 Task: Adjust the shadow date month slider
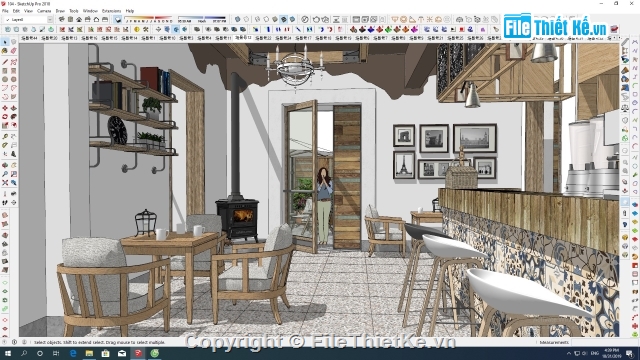tap(149, 19)
